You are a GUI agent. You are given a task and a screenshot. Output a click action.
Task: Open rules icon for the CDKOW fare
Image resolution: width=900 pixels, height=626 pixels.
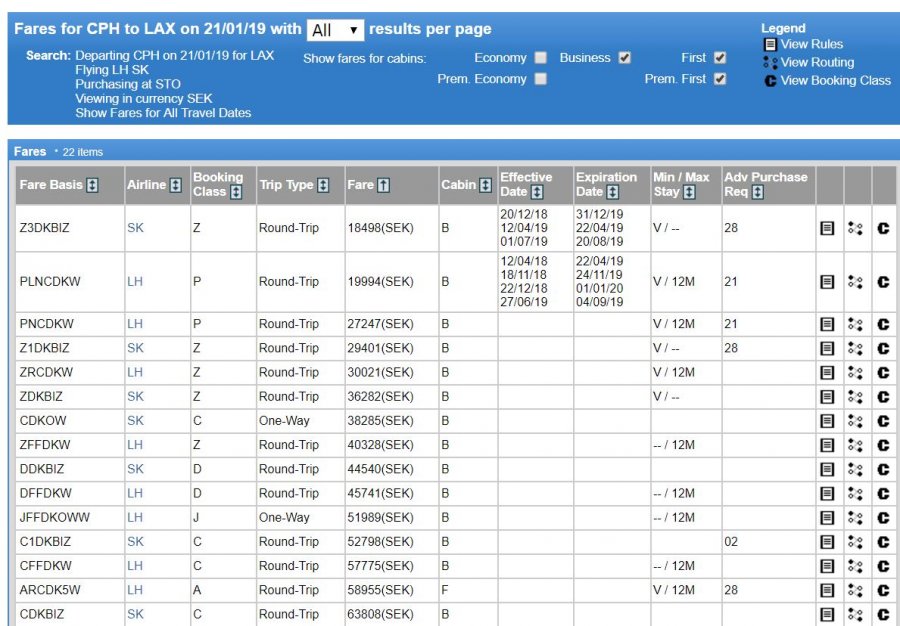click(827, 421)
